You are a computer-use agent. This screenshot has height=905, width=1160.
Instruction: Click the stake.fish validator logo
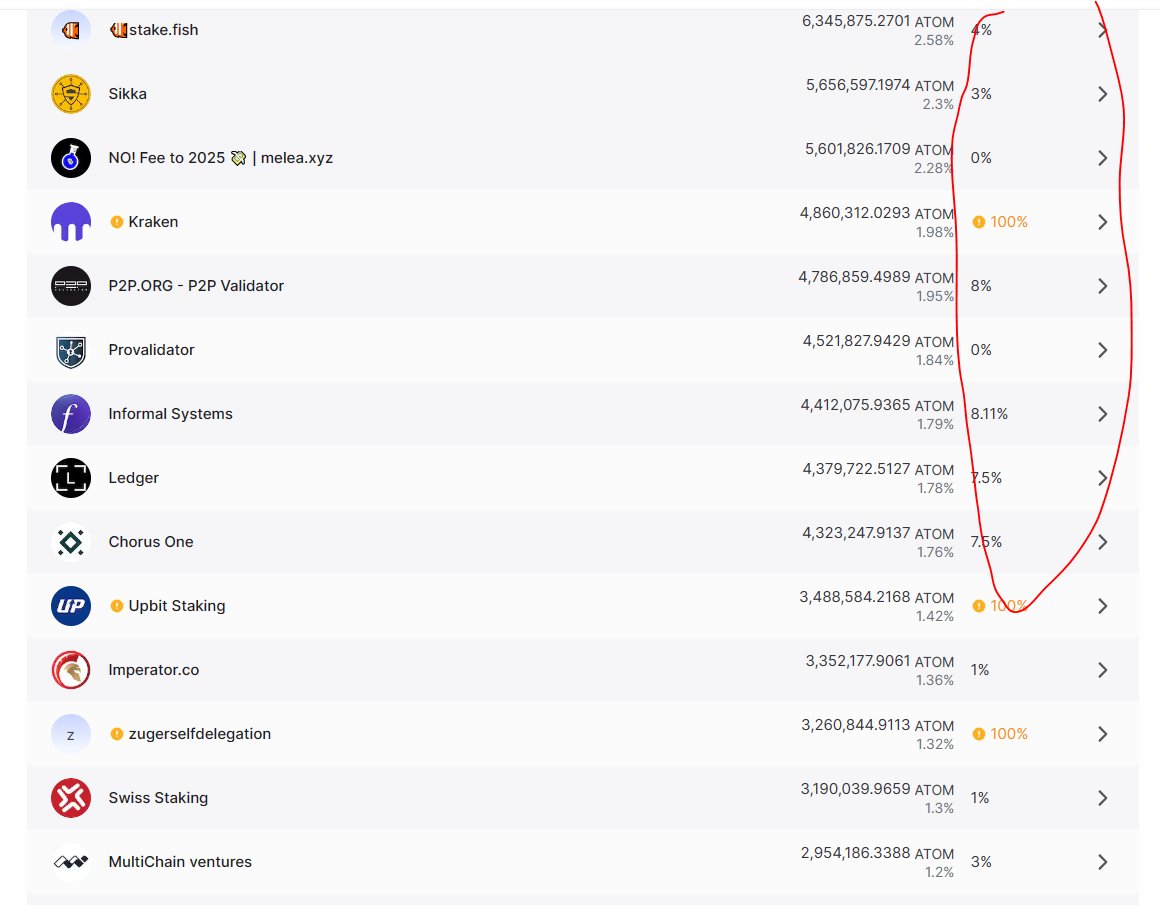[x=71, y=30]
